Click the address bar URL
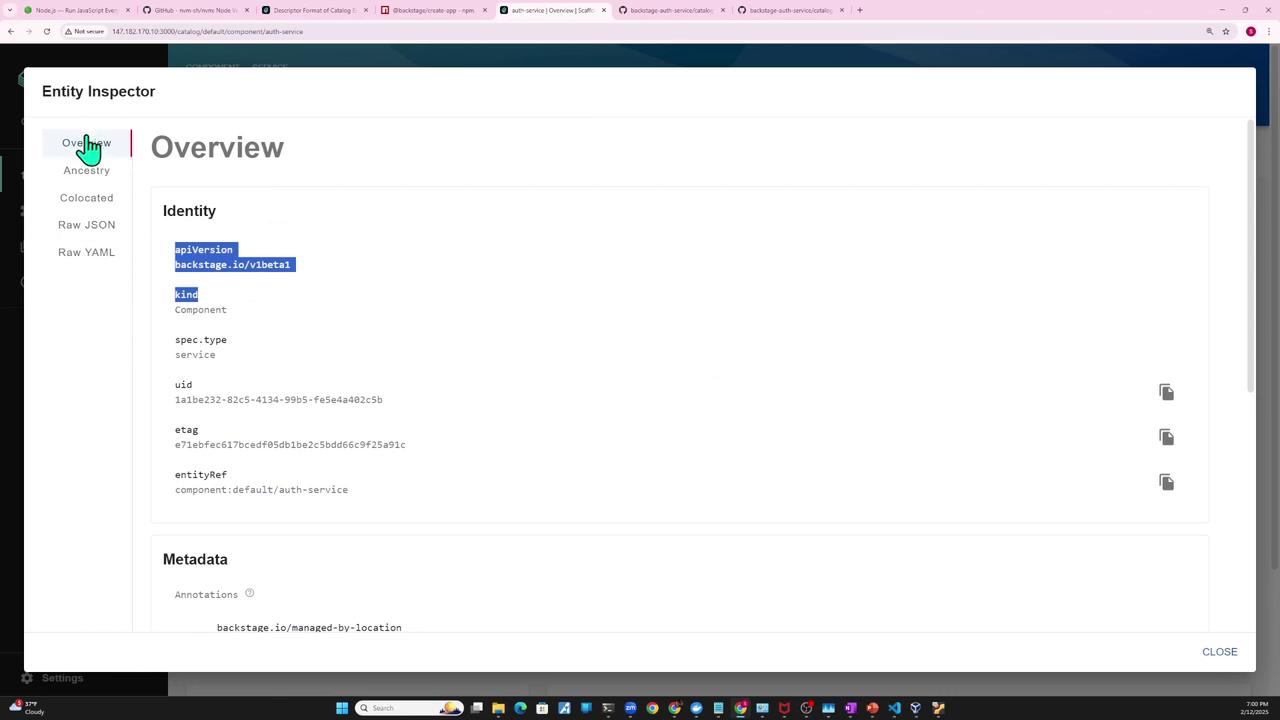The width and height of the screenshot is (1280, 720). (207, 31)
